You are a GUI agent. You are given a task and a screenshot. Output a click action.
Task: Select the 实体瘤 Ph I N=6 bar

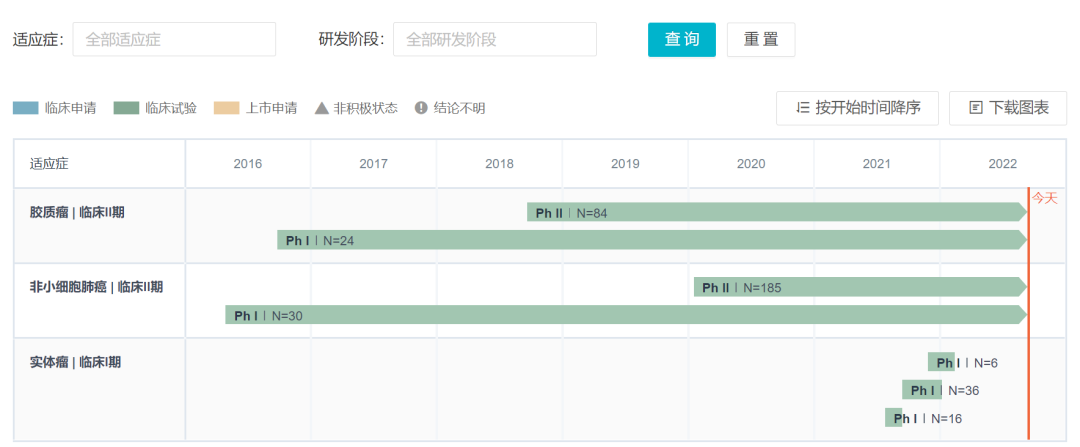(941, 362)
